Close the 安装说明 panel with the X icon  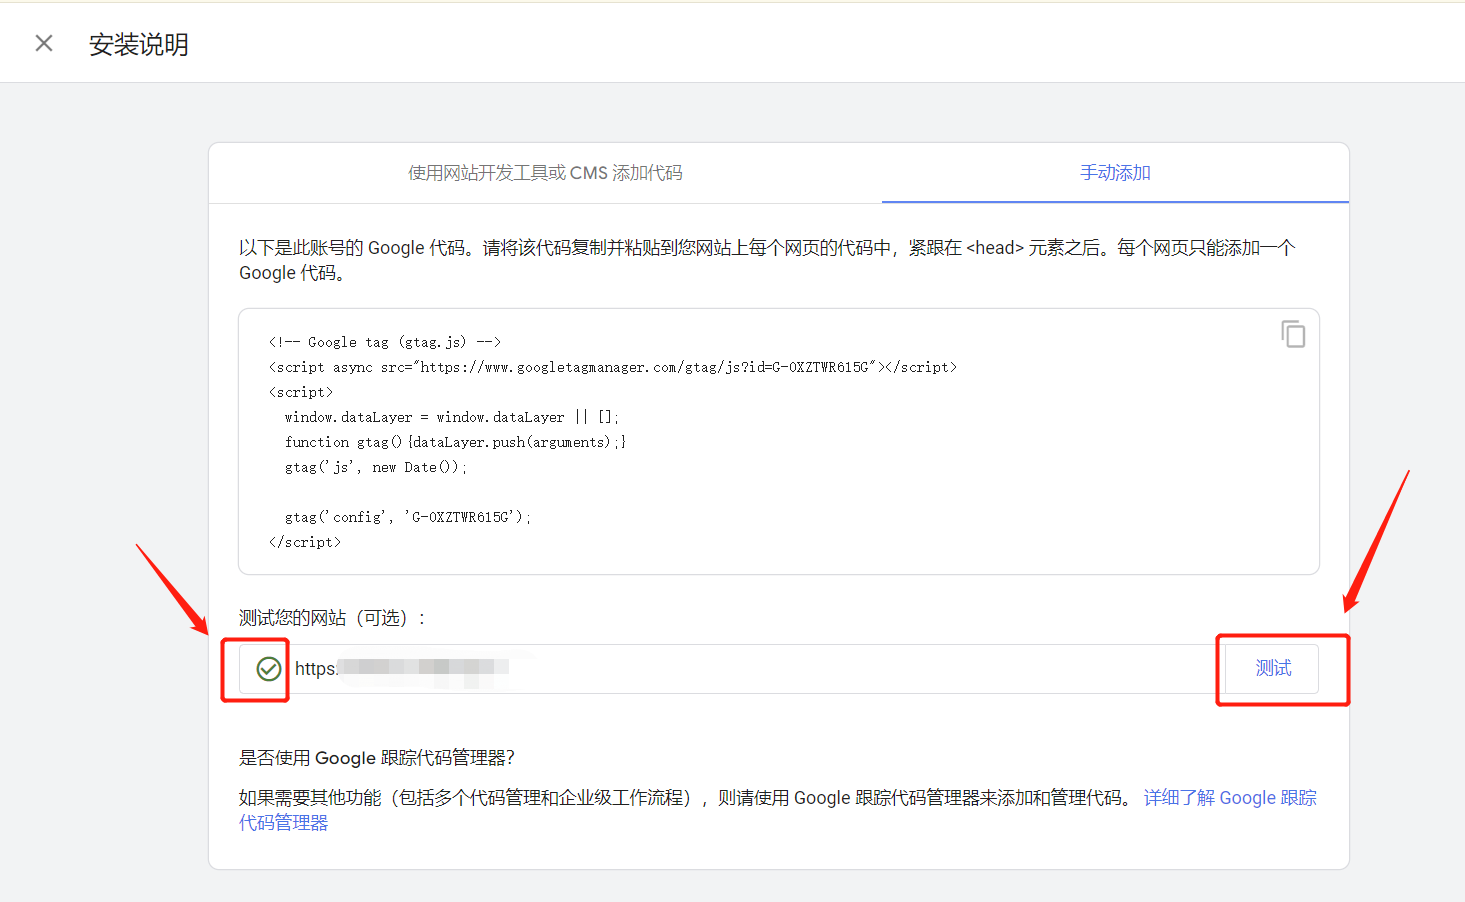[x=44, y=43]
